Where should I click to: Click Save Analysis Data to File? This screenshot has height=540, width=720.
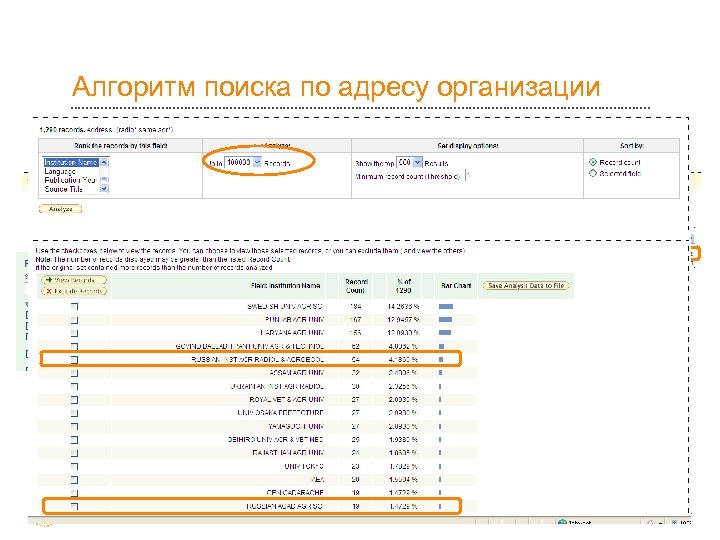(x=526, y=286)
